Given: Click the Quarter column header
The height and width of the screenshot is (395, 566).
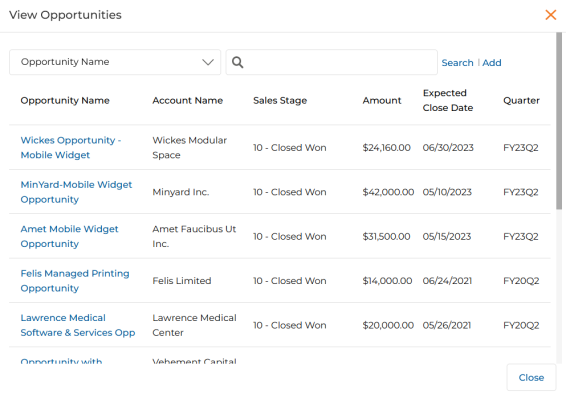Looking at the screenshot, I should (x=521, y=100).
